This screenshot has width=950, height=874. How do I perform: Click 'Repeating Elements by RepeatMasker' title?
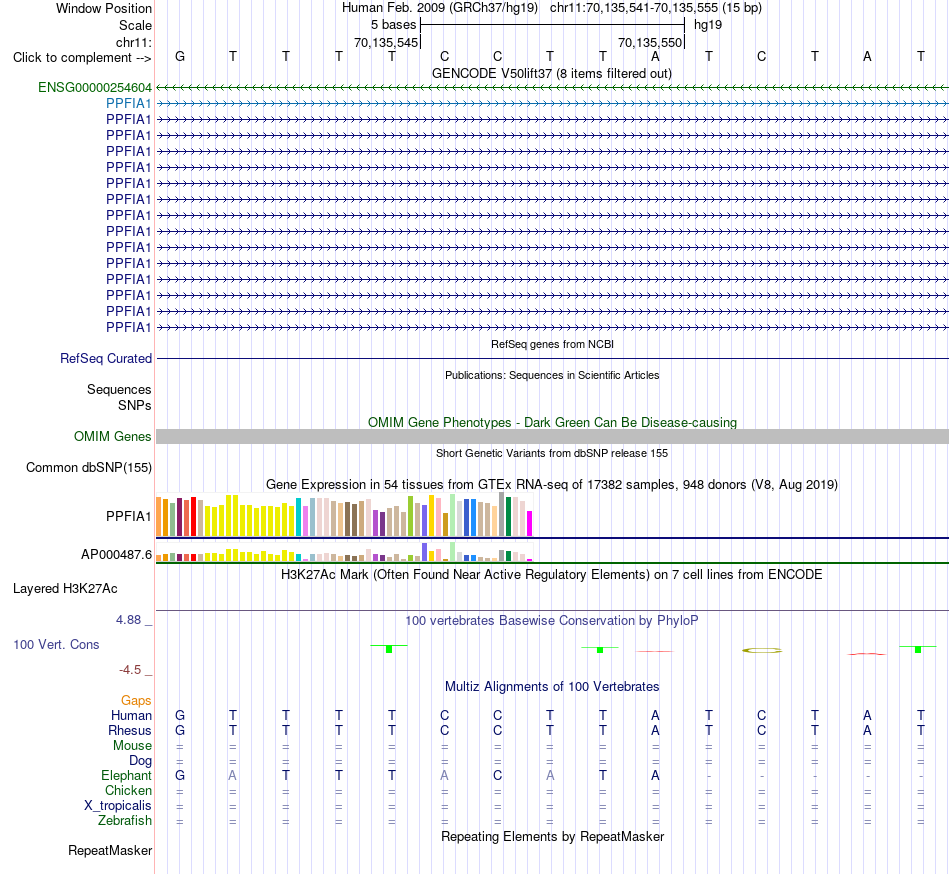coord(552,836)
